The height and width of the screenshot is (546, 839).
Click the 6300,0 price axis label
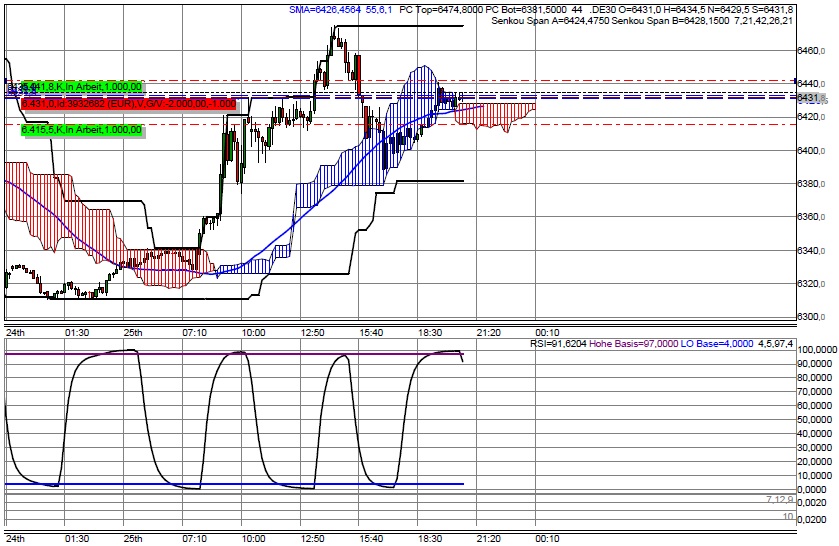click(811, 316)
